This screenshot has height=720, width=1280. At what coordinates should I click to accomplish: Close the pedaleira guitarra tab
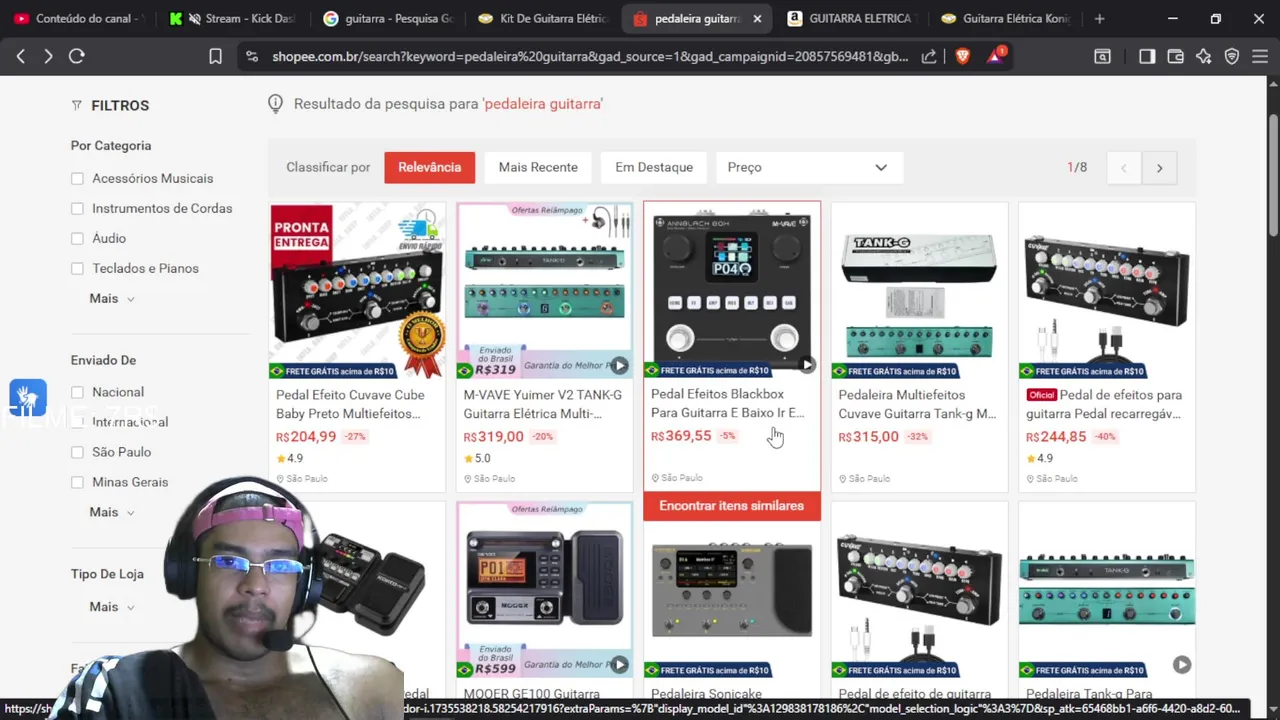coord(757,18)
